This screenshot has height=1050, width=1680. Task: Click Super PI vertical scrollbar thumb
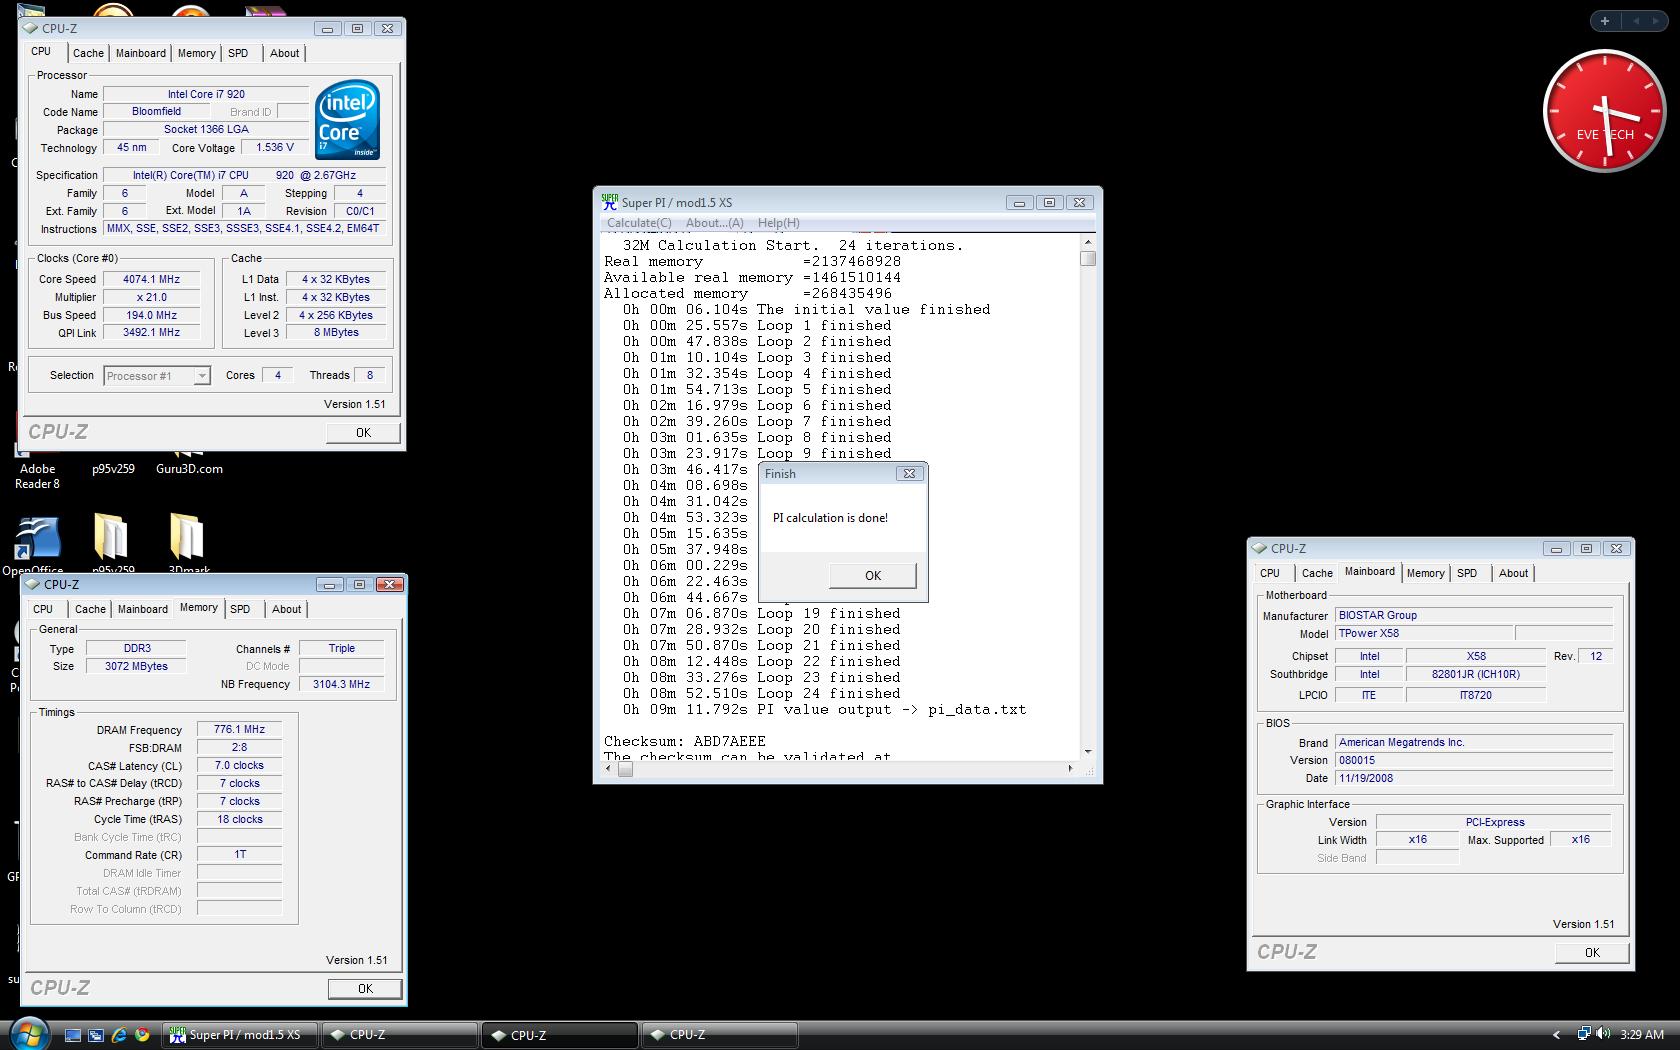[x=1088, y=259]
